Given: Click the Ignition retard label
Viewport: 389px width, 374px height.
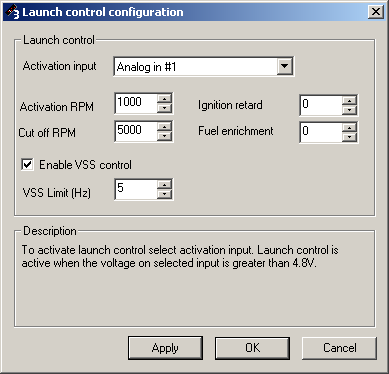Looking at the screenshot, I should 230,105.
